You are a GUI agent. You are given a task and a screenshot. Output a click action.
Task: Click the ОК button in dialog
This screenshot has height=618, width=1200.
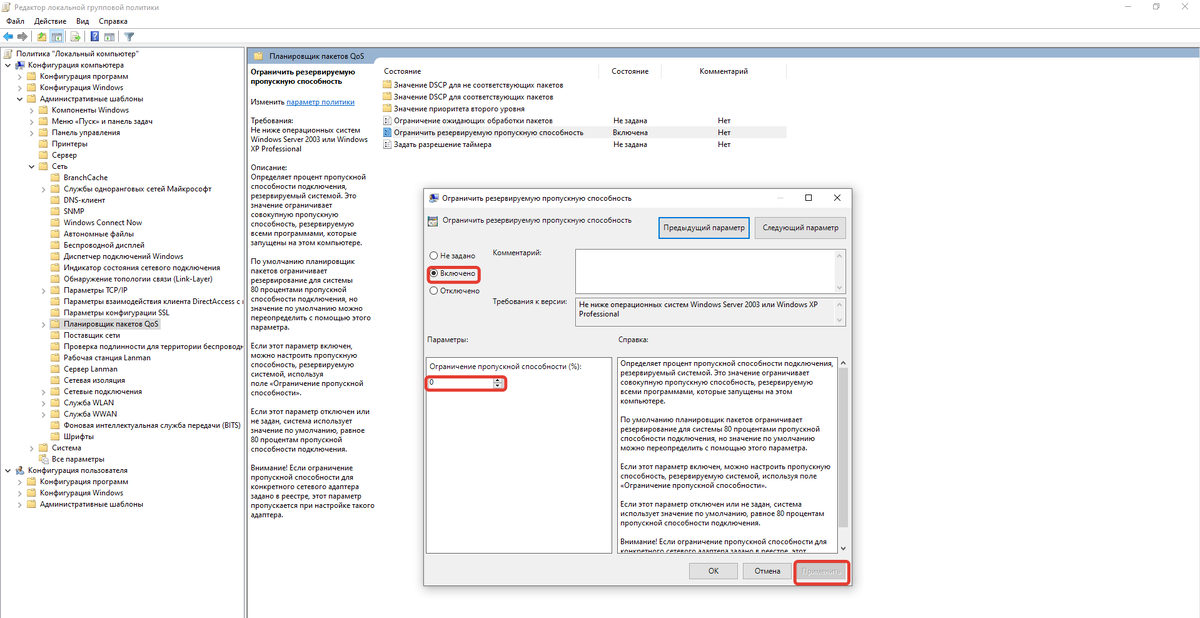point(713,570)
